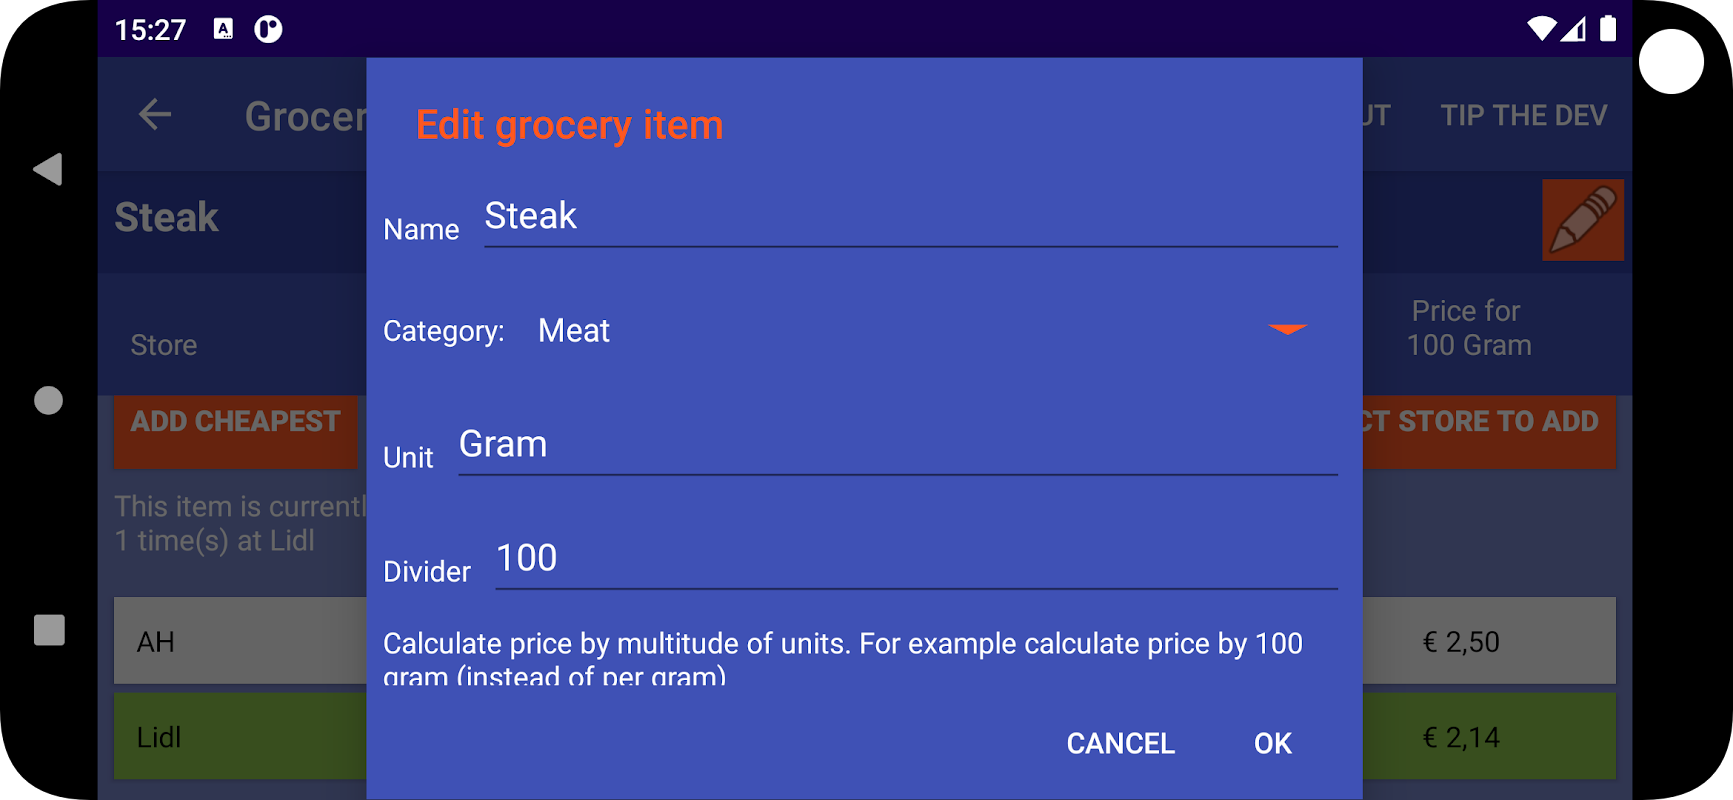Open the Category dropdown arrow

pos(1287,330)
